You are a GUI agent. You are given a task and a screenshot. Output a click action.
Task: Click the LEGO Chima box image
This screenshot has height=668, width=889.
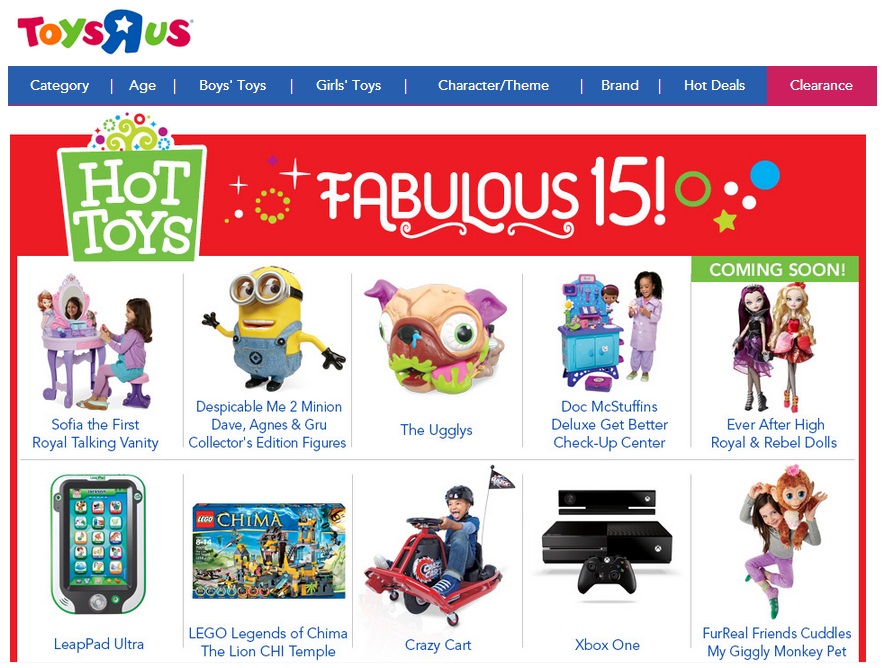click(x=269, y=551)
